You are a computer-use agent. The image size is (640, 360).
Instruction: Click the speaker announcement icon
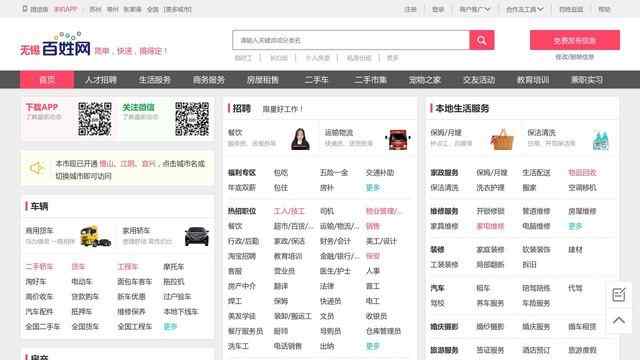[37, 168]
